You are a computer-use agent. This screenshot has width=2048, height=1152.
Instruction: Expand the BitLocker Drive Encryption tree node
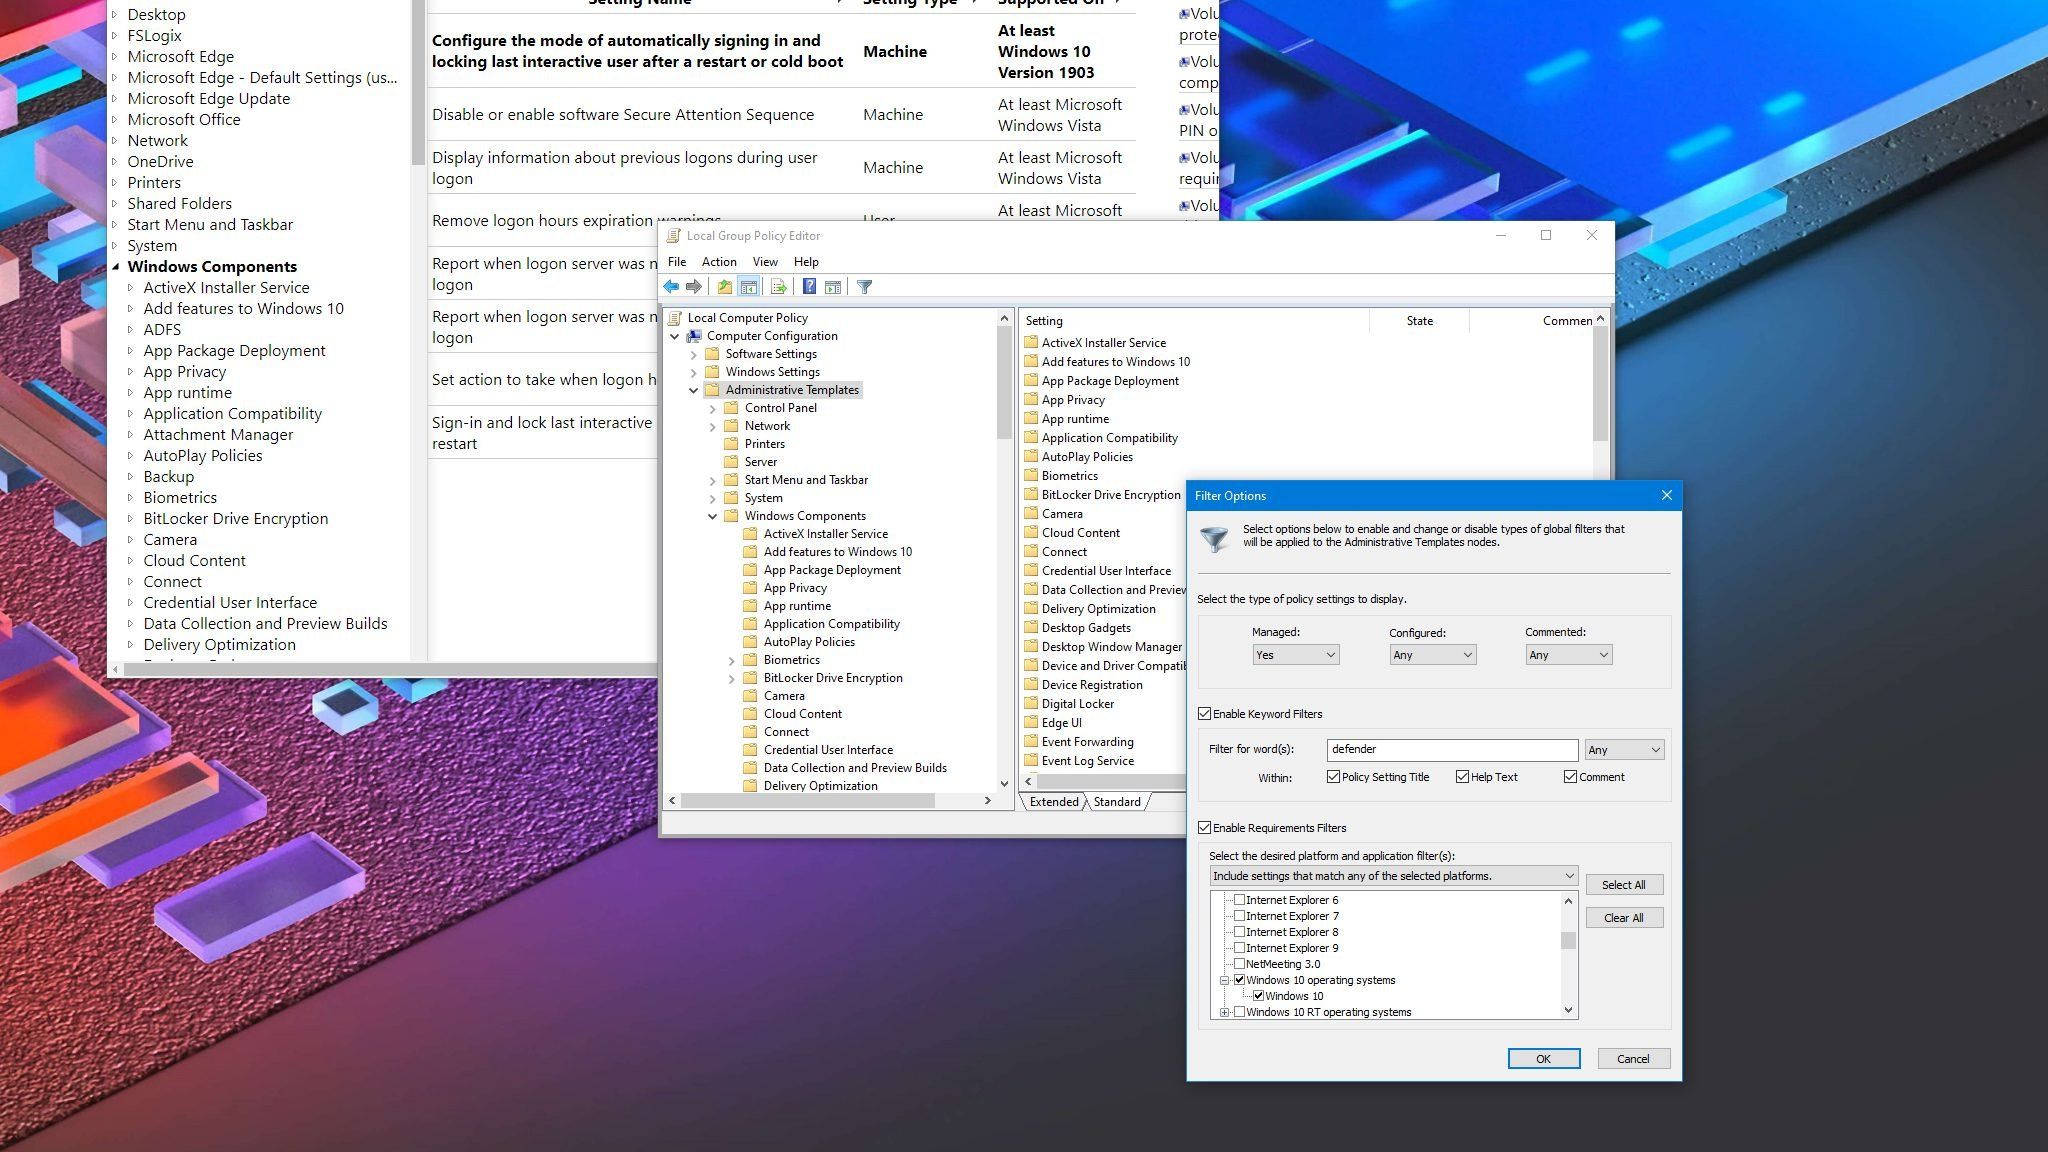pos(731,678)
